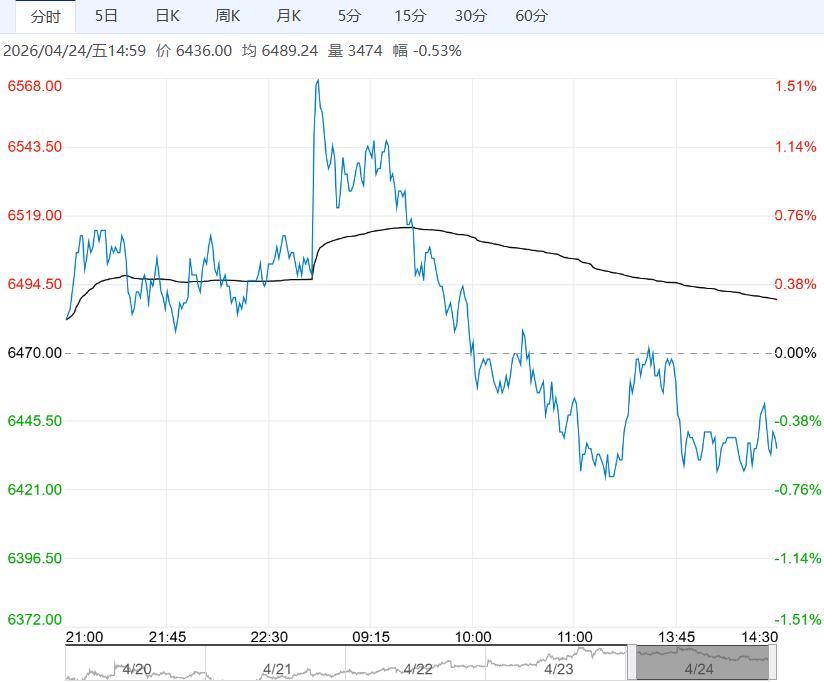824x682 pixels.
Task: Choose the 30分 interval tab
Action: [470, 16]
